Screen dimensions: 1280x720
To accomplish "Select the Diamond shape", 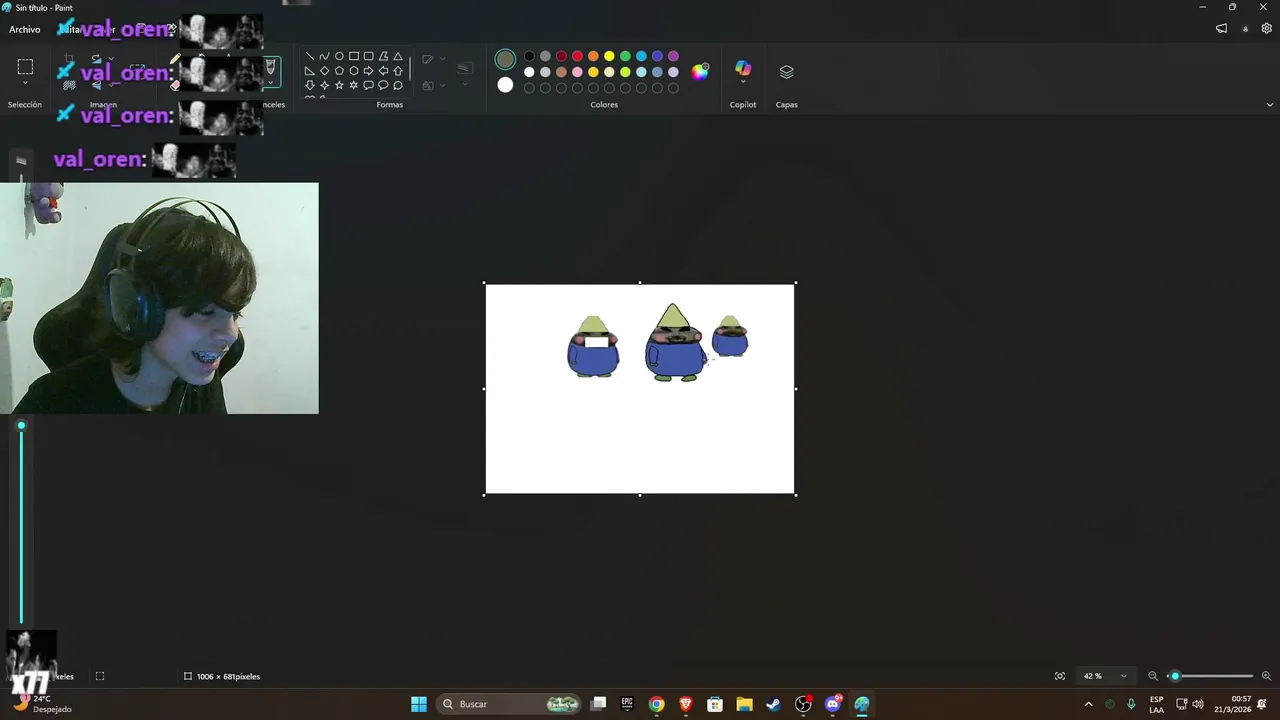I will 324,71.
